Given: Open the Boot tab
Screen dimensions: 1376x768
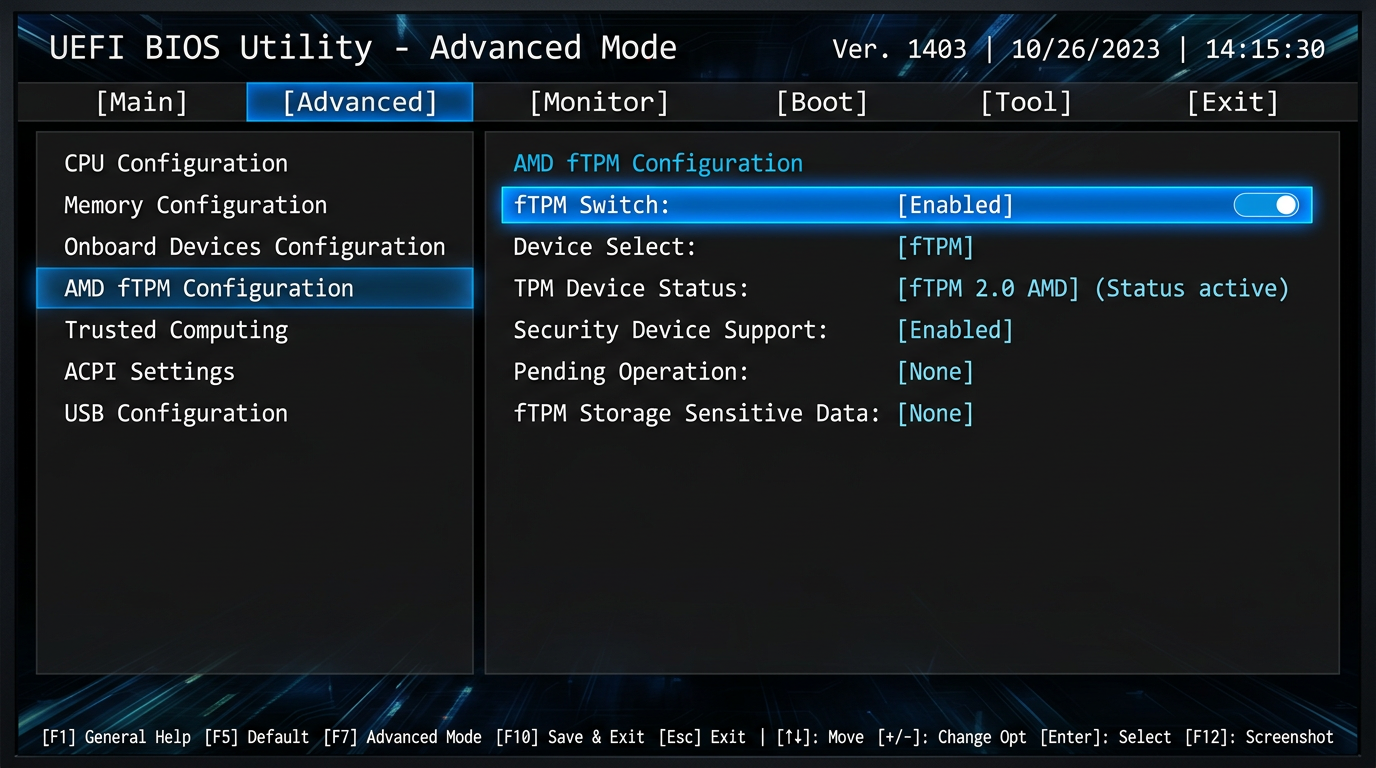Looking at the screenshot, I should pyautogui.click(x=821, y=101).
